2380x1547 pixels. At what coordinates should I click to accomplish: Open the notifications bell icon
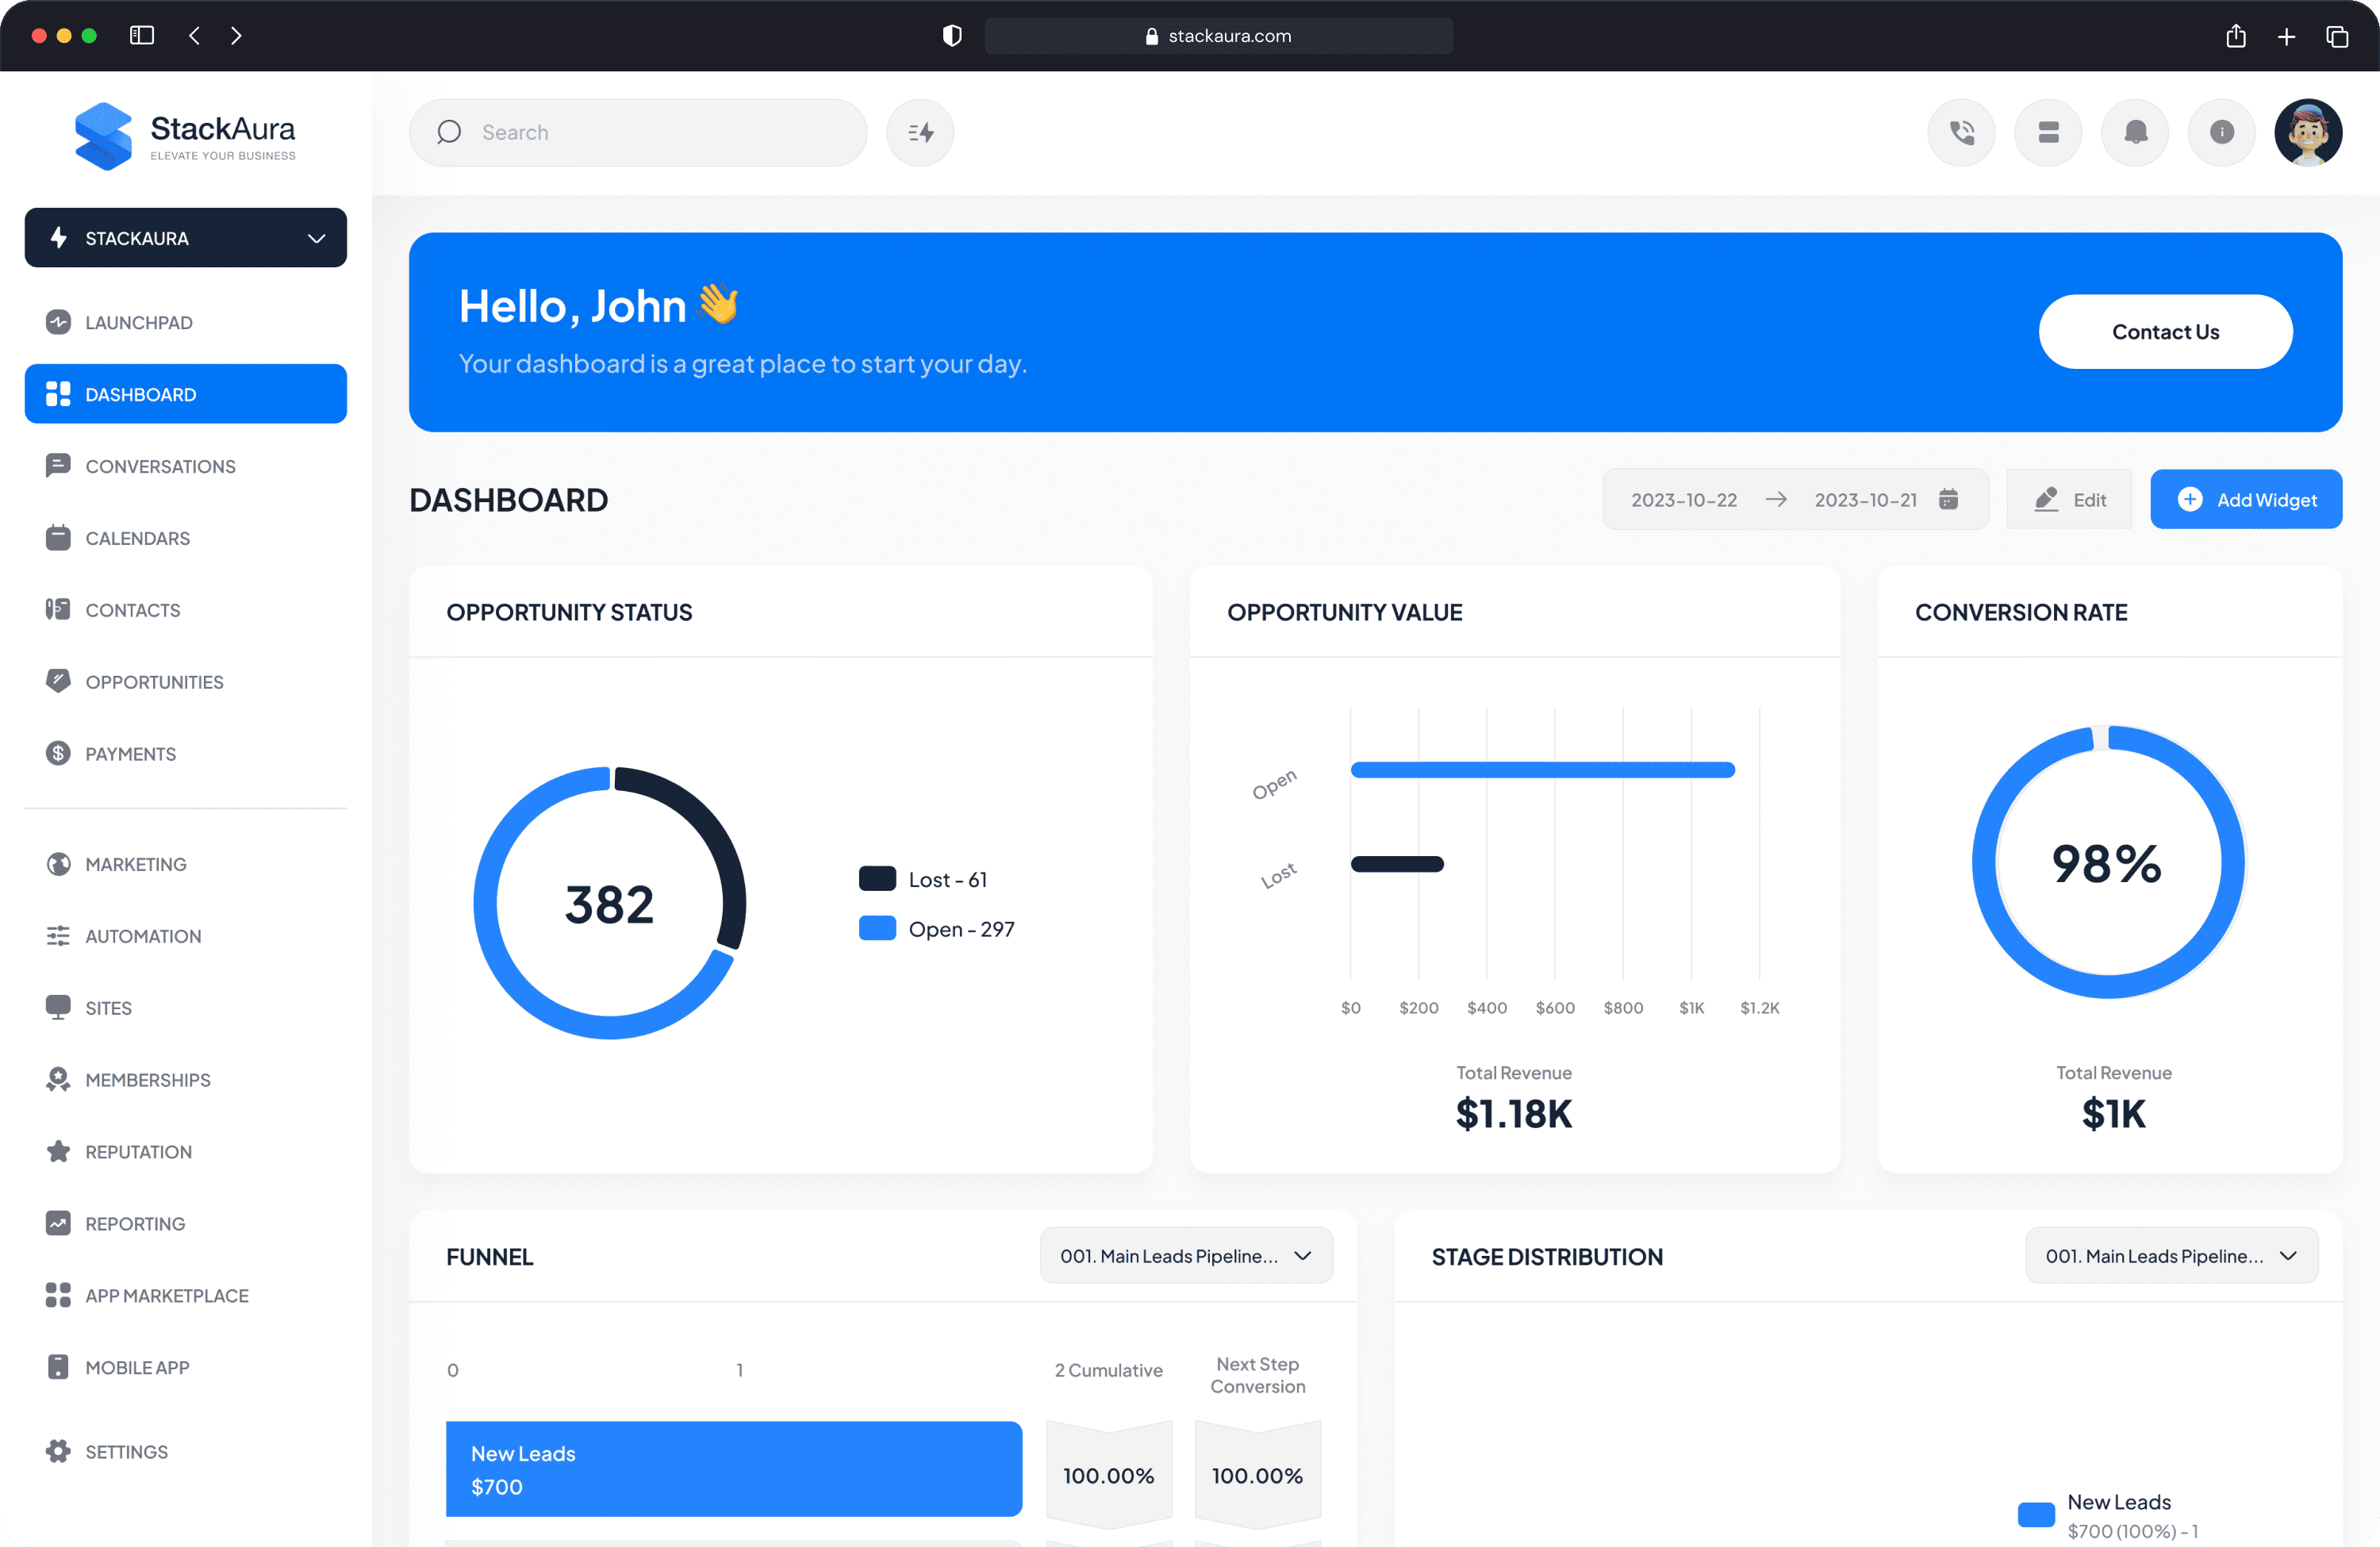(x=2135, y=132)
